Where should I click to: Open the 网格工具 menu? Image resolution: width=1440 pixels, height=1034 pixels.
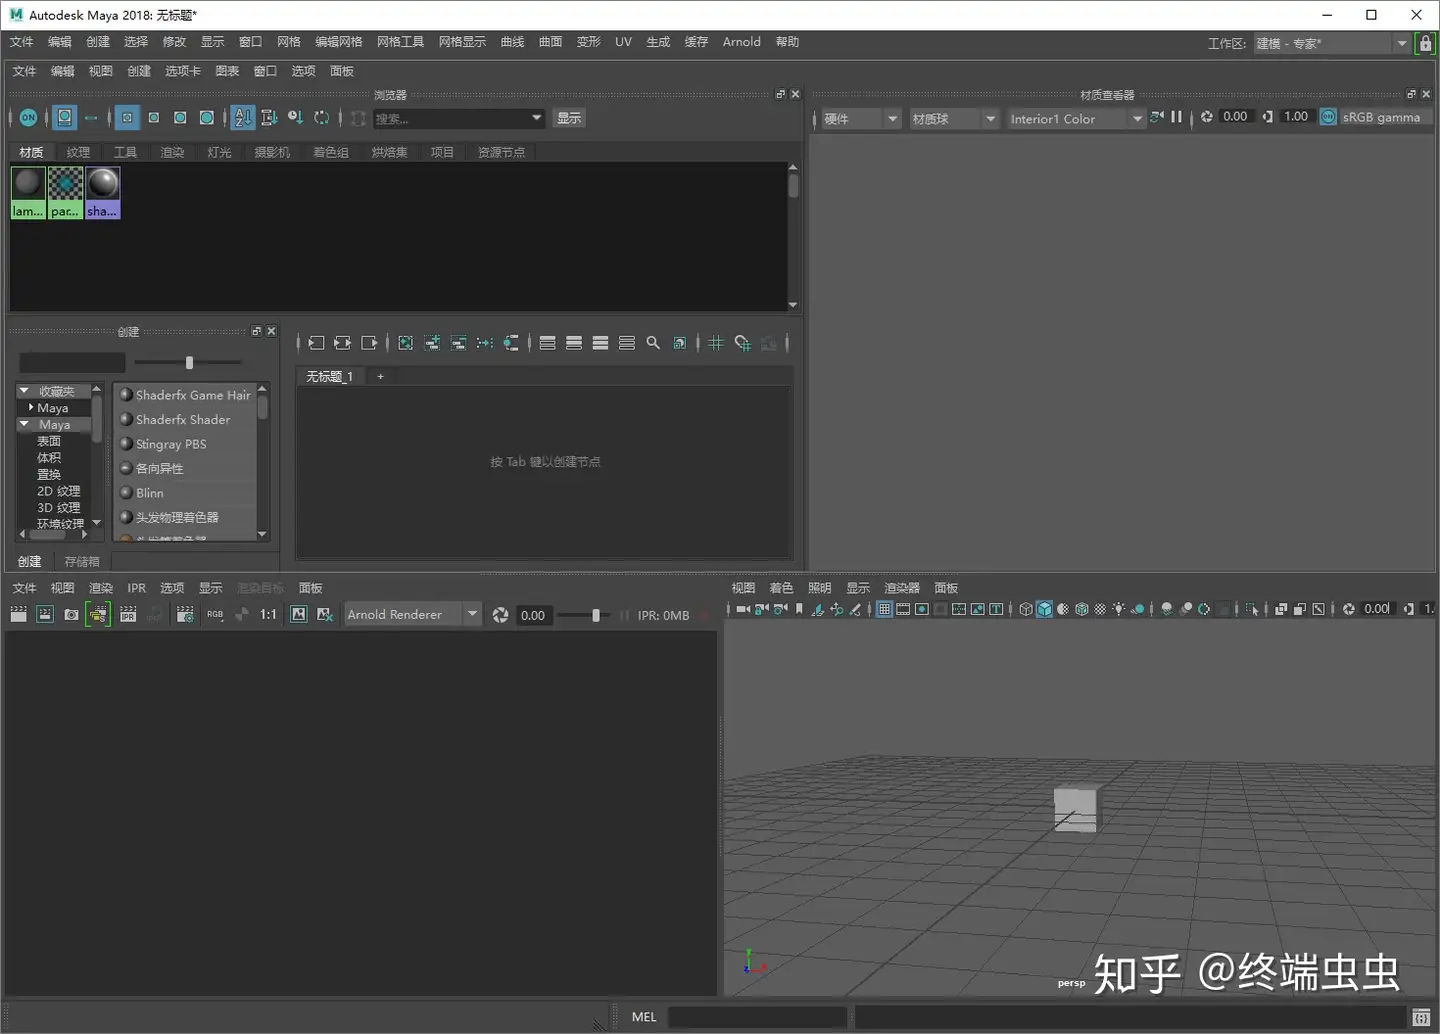(400, 42)
